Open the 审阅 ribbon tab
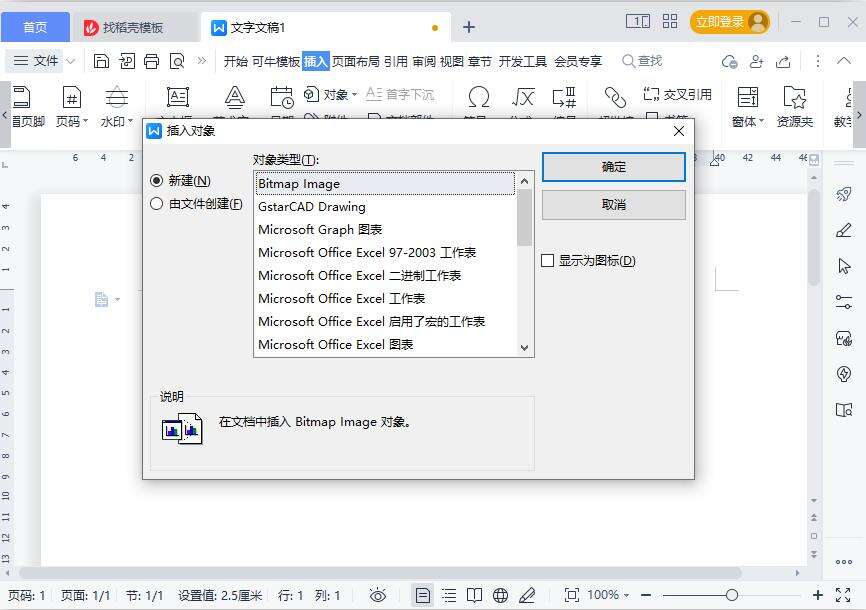866x610 pixels. (424, 61)
